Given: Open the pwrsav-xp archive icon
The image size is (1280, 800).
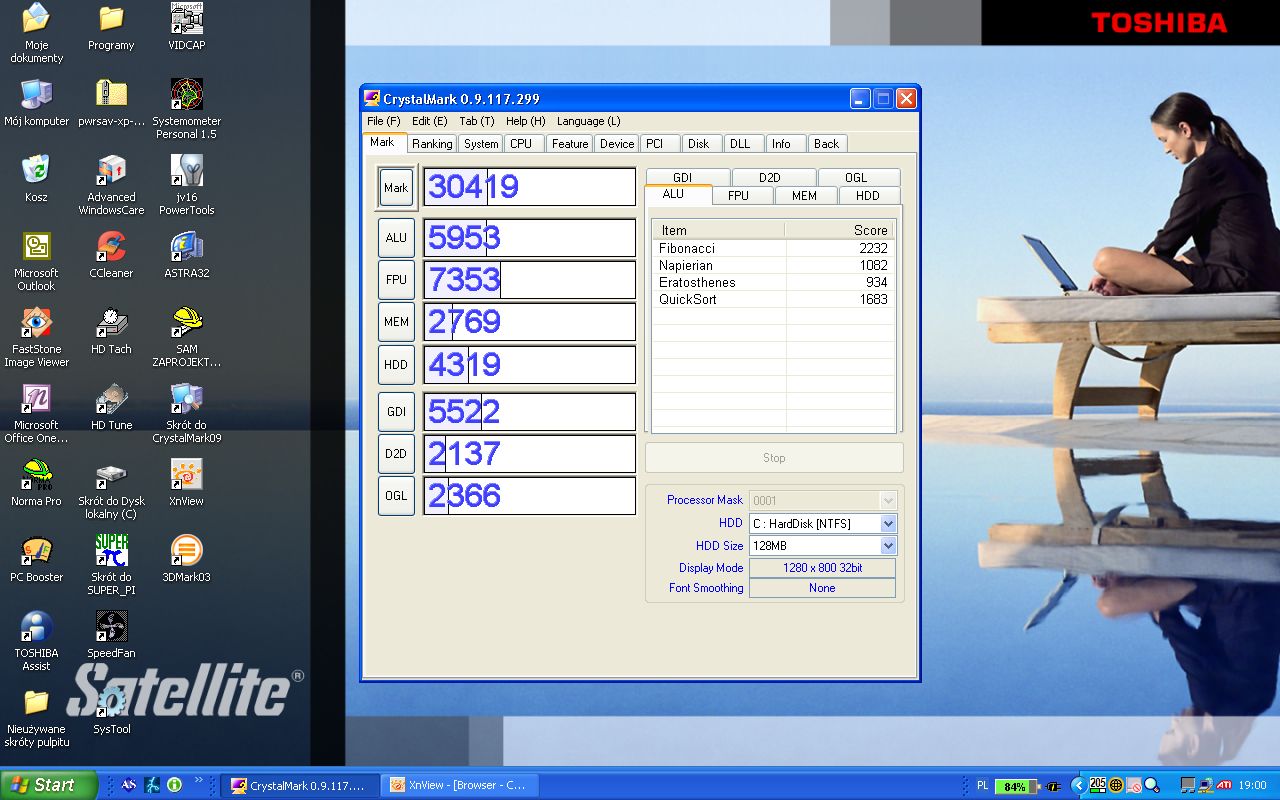Looking at the screenshot, I should 111,103.
